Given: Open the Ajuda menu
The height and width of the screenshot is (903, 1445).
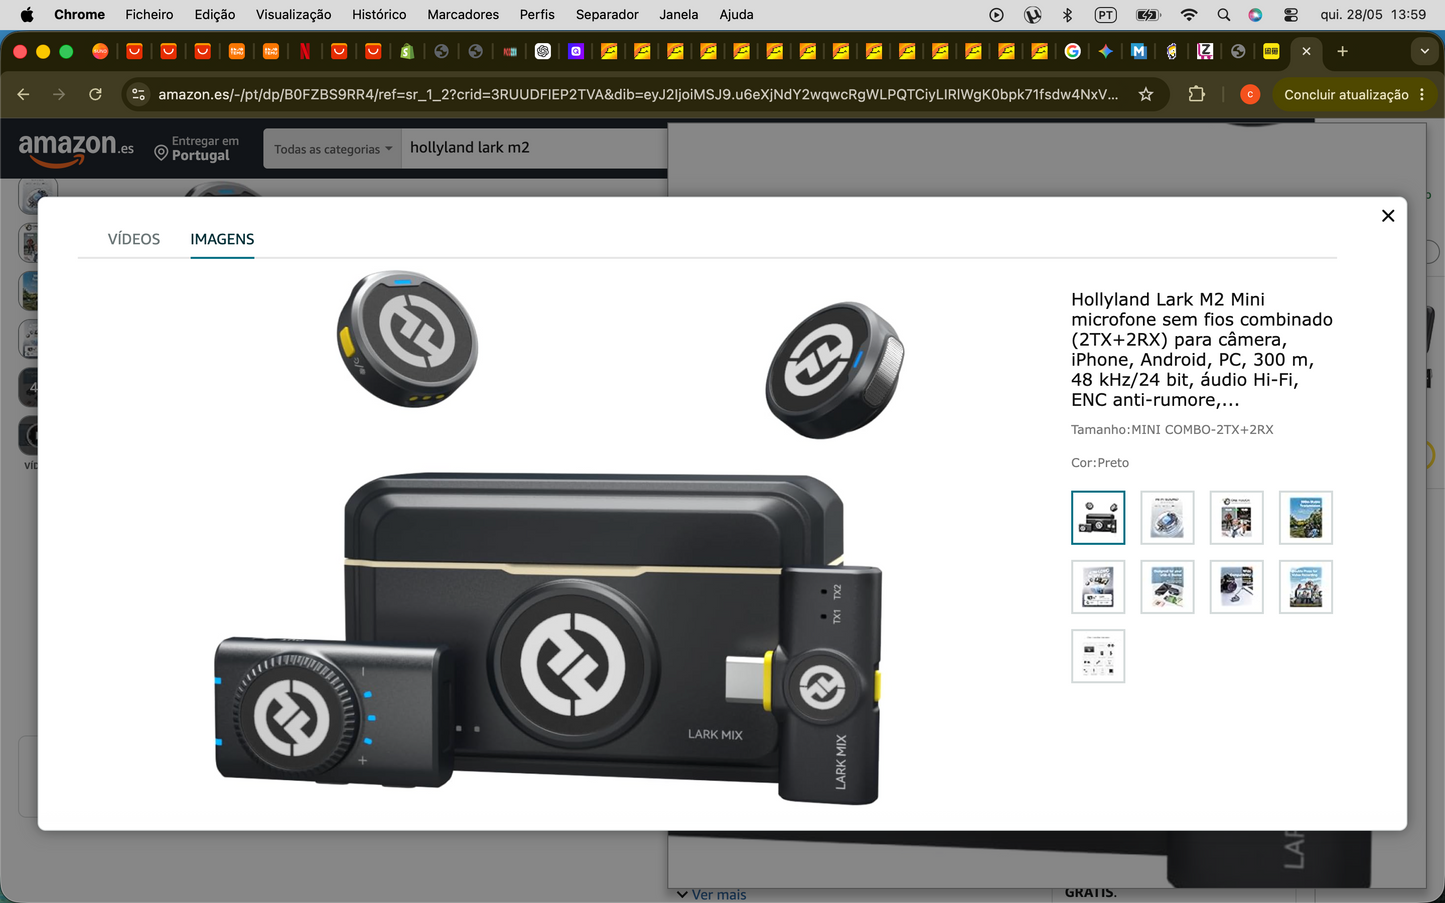Looking at the screenshot, I should (x=736, y=14).
